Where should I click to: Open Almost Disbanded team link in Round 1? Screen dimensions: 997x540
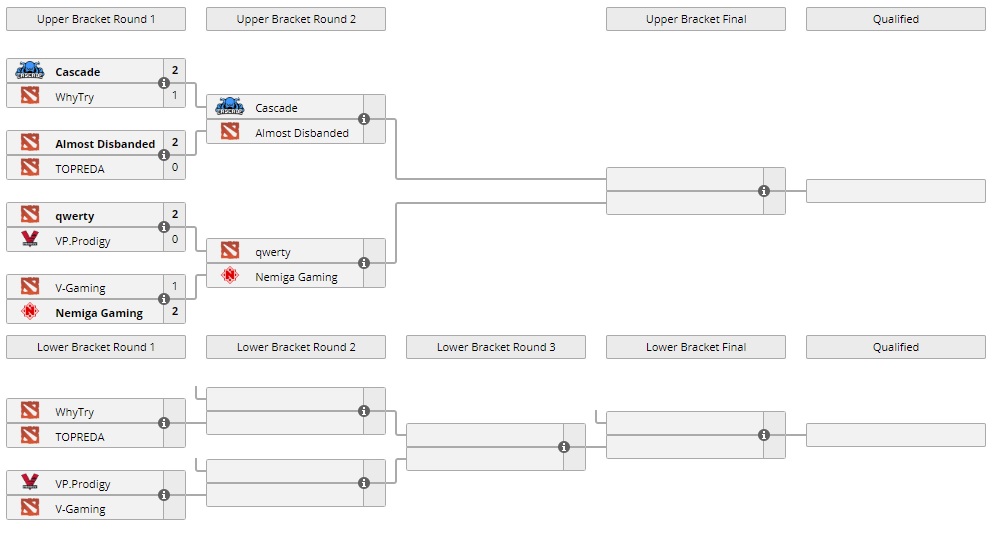[x=105, y=144]
